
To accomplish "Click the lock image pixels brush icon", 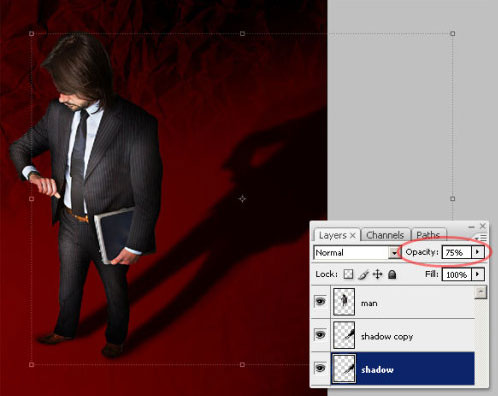I will [364, 275].
